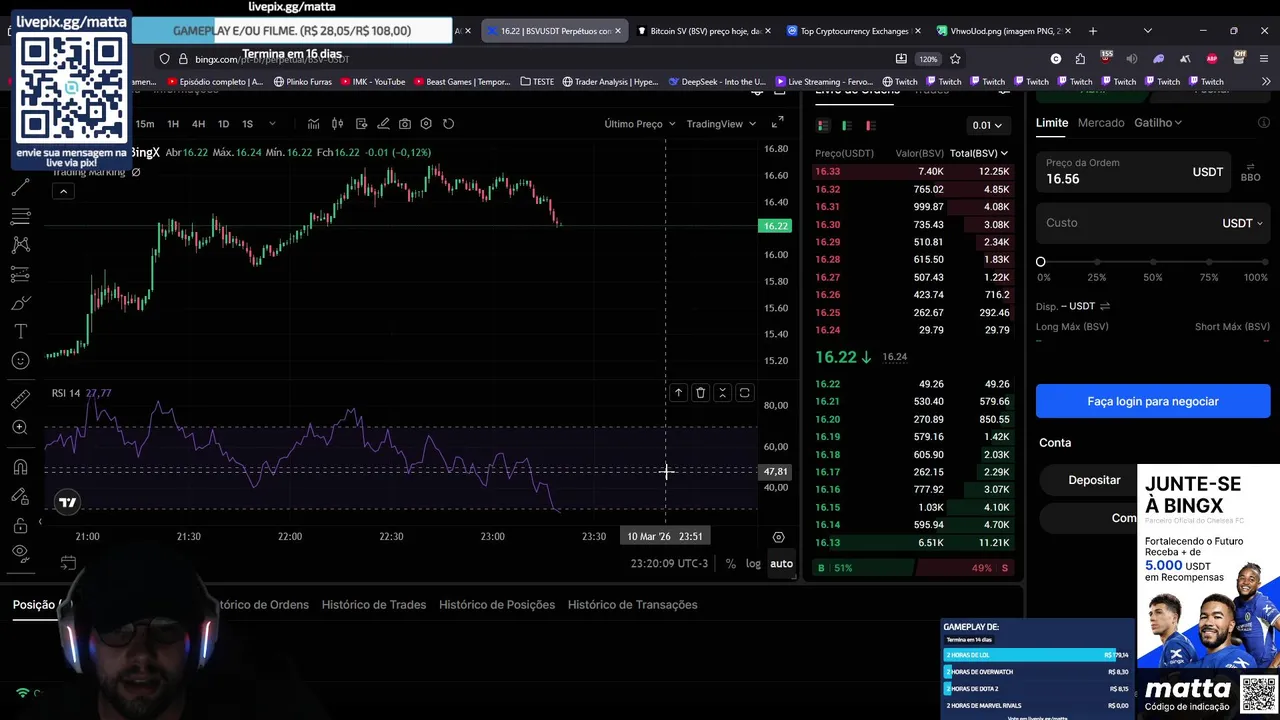Screen dimensions: 1280x720
Task: Pick the brush drawing tool
Action: [20, 303]
